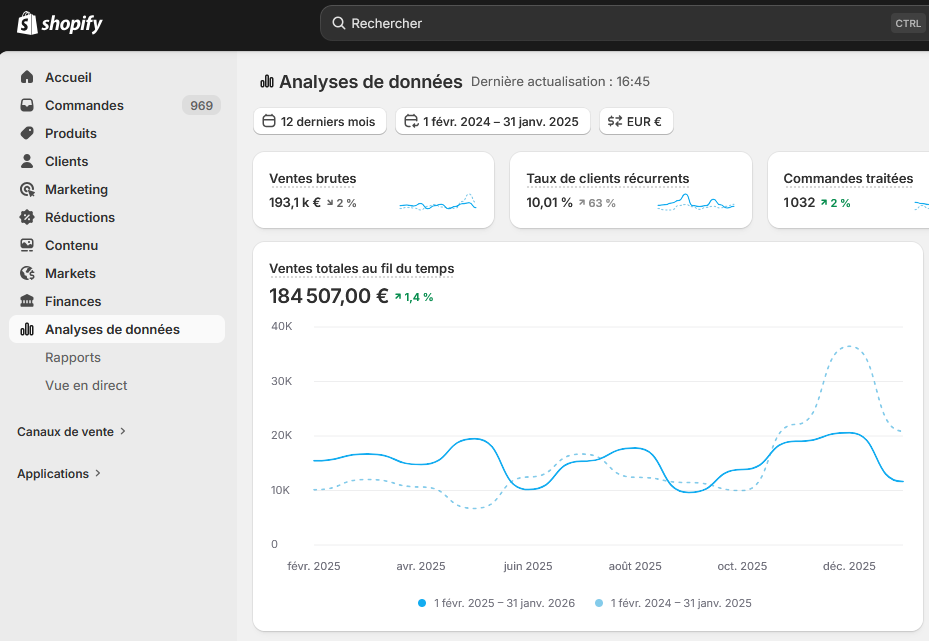Image resolution: width=929 pixels, height=641 pixels.
Task: Select the Commandes orders icon
Action: click(x=25, y=105)
